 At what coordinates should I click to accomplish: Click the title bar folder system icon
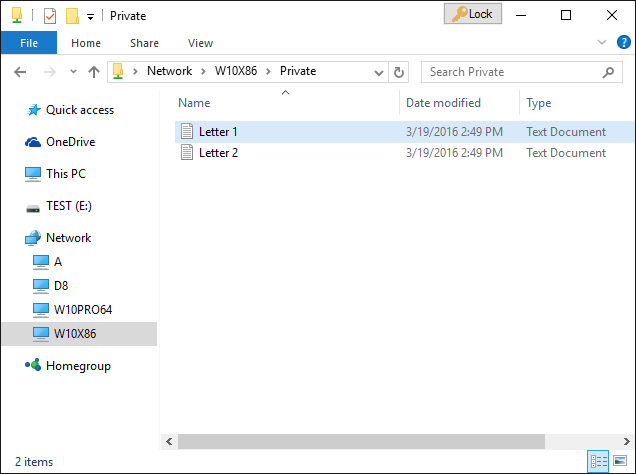click(17, 15)
